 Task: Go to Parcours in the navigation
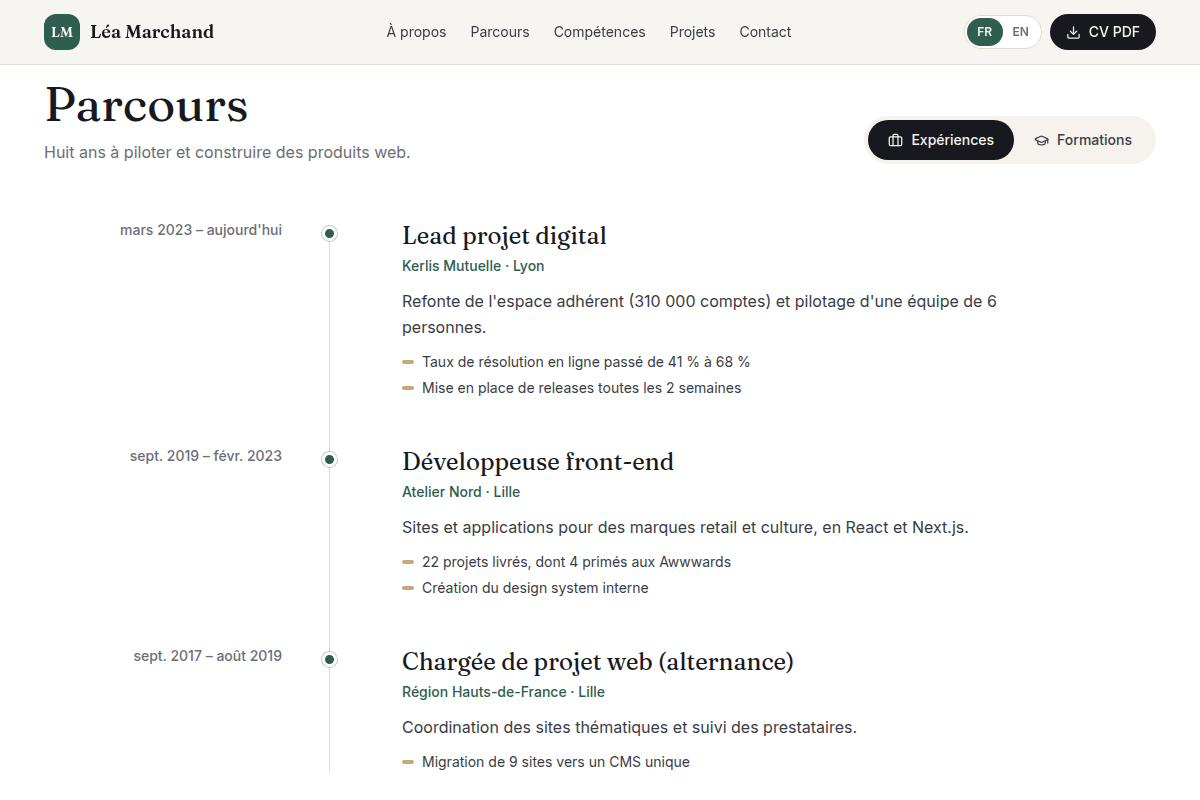[x=500, y=32]
